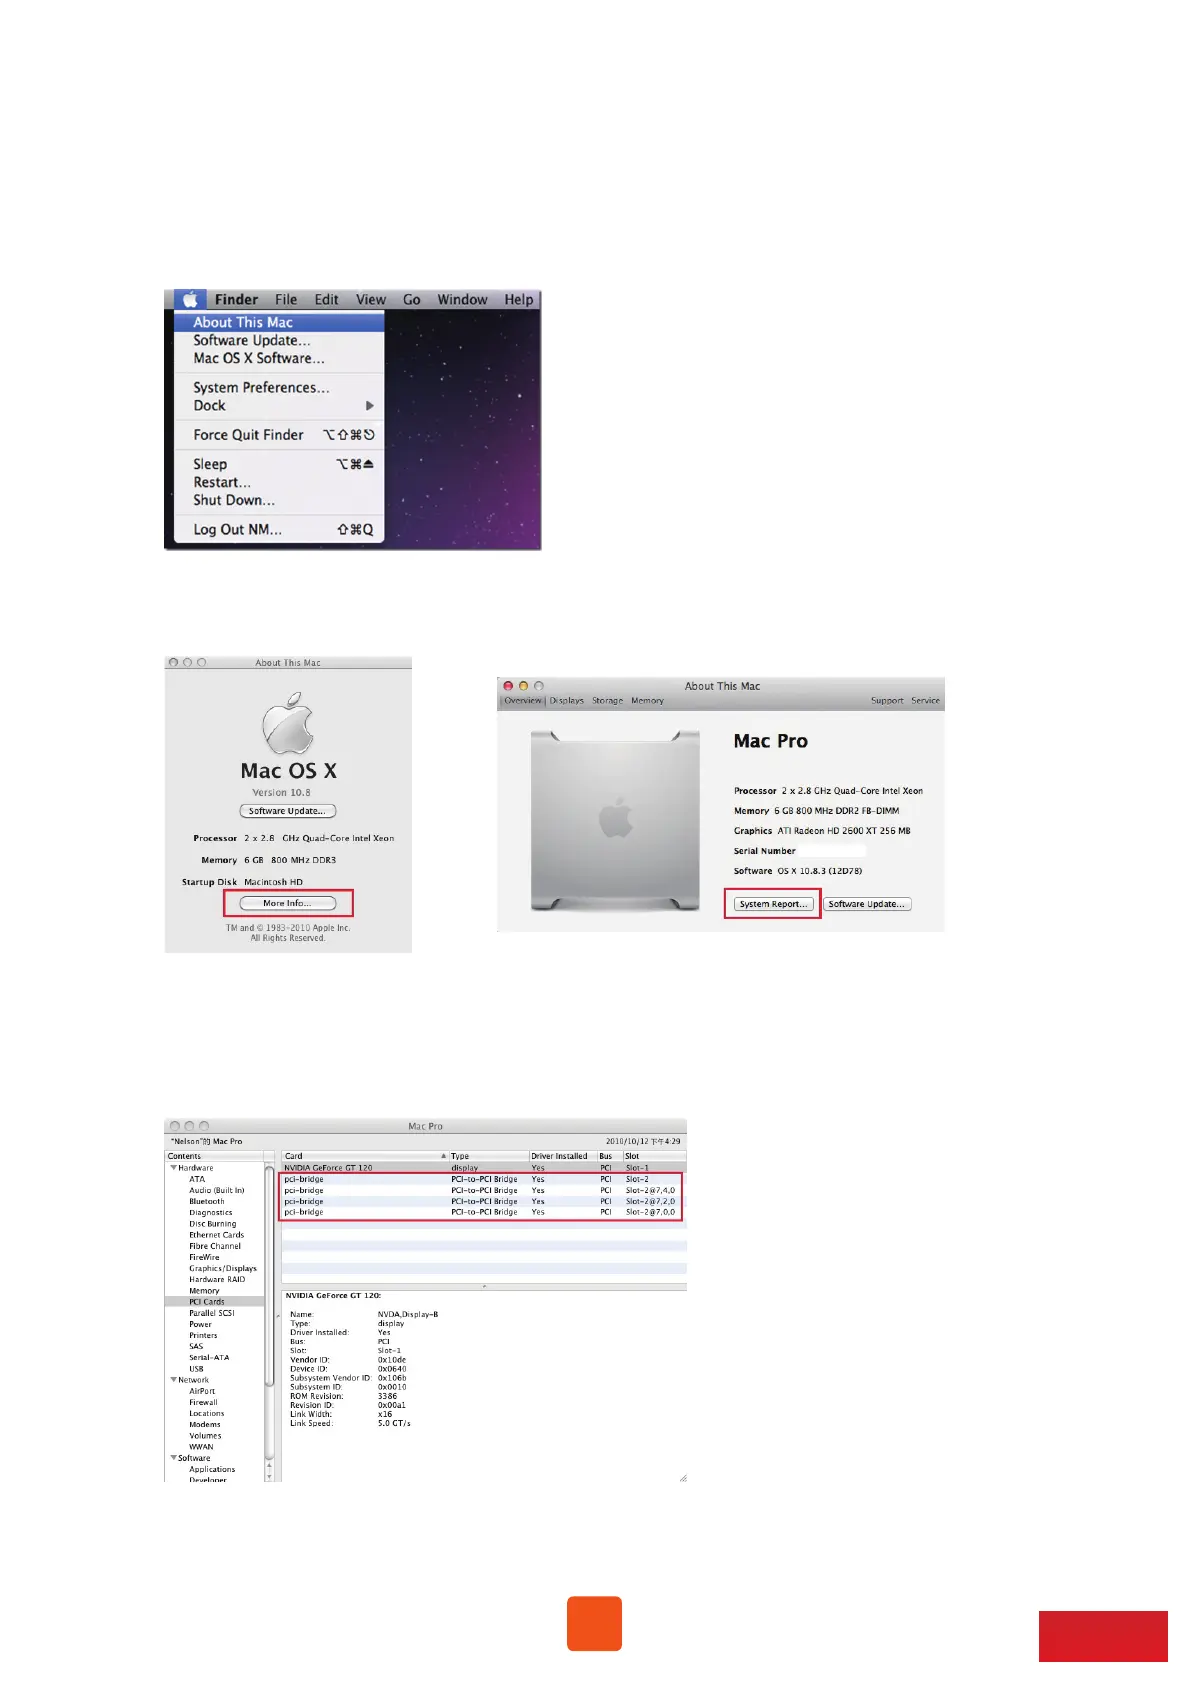This screenshot has height=1684, width=1191.
Task: Sort by the Slot column header
Action: pos(655,1156)
